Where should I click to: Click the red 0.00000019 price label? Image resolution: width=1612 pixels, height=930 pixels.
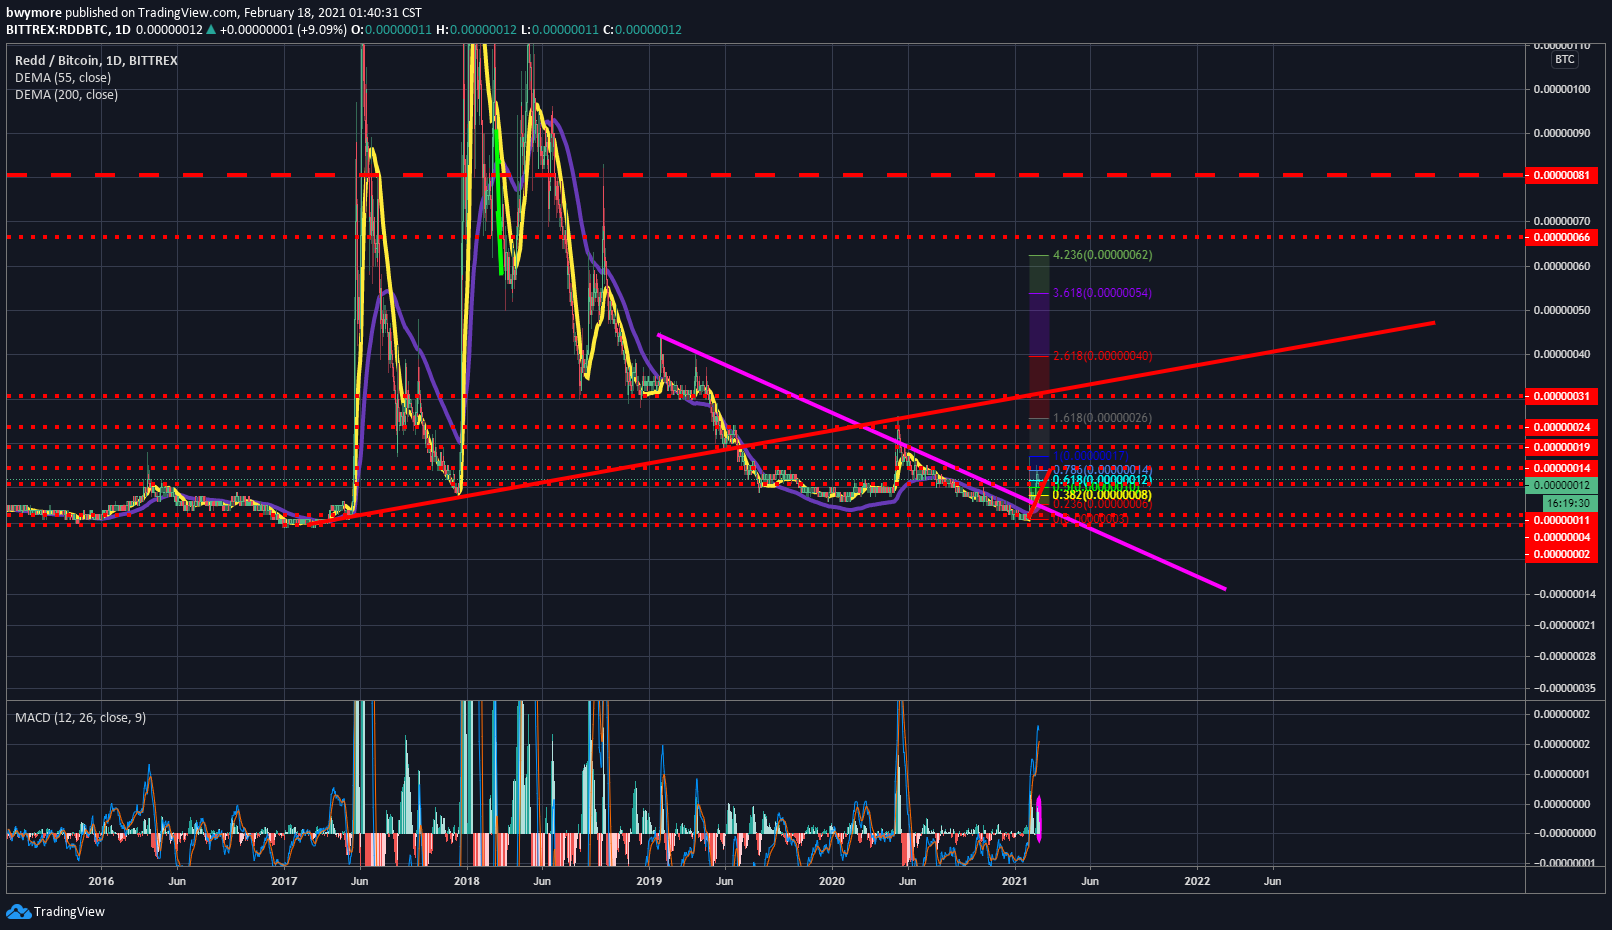(x=1561, y=447)
